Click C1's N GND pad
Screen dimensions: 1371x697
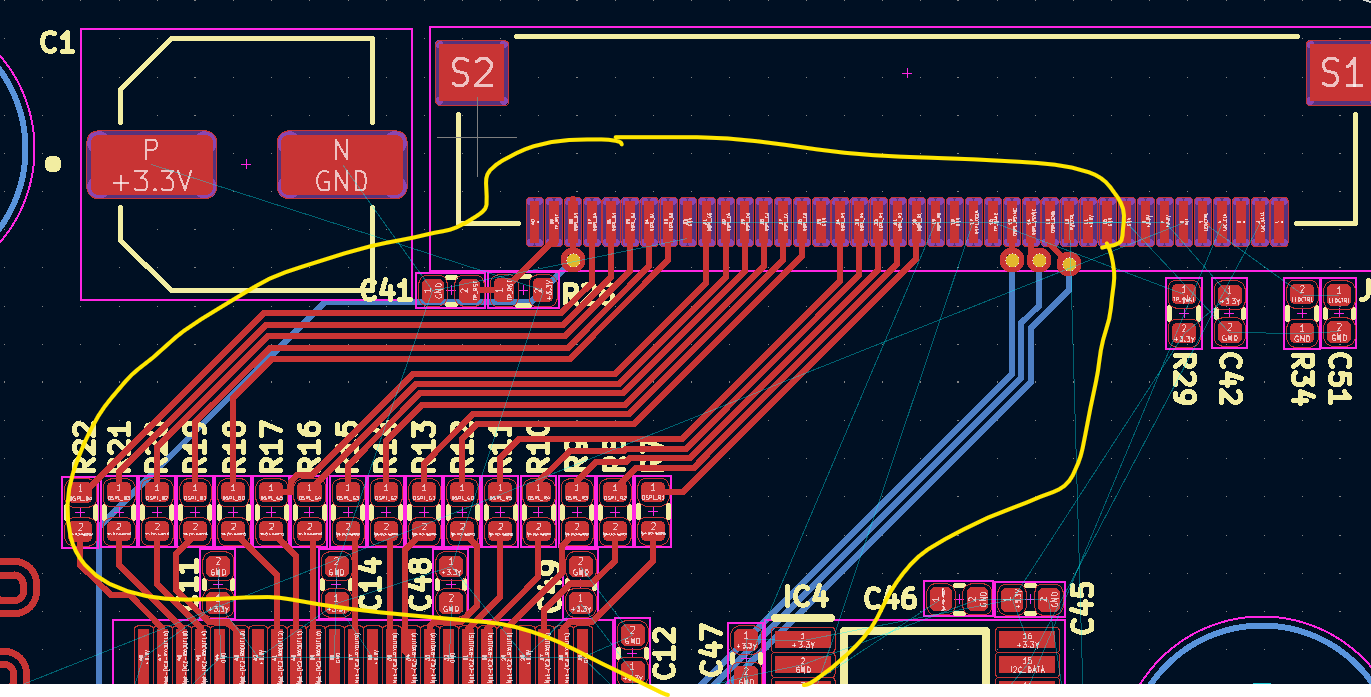342,165
